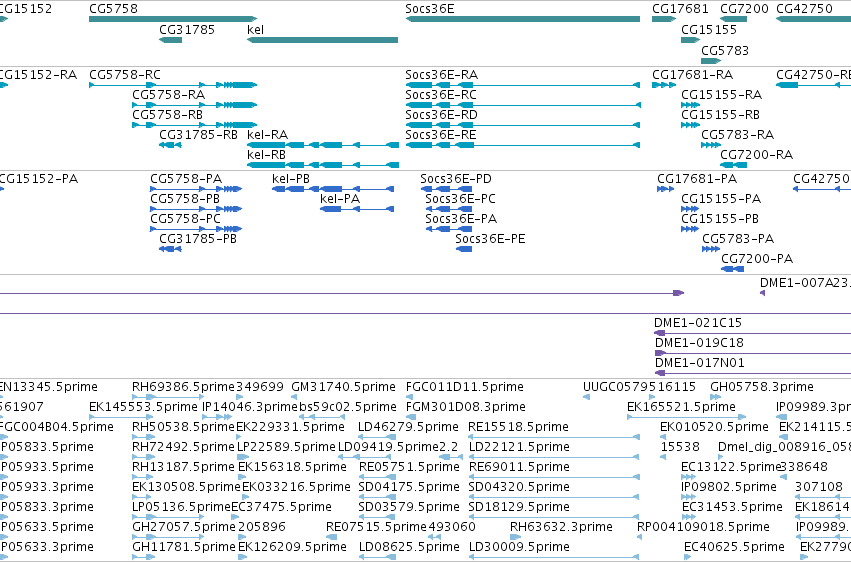The image size is (851, 562).
Task: Click EST GH05758.3prime
Action: pos(716,397)
